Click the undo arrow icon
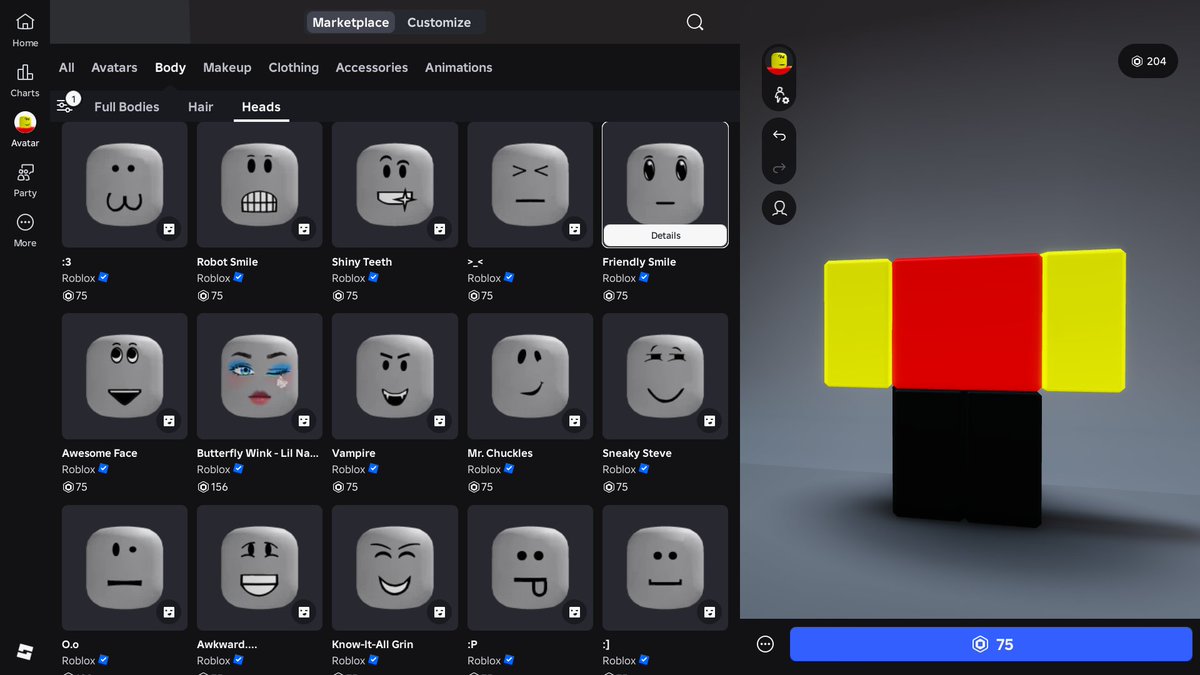This screenshot has height=675, width=1200. pos(779,136)
